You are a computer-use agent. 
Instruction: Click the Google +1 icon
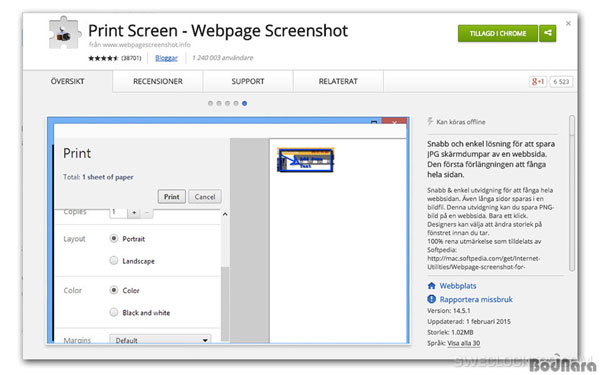point(538,81)
